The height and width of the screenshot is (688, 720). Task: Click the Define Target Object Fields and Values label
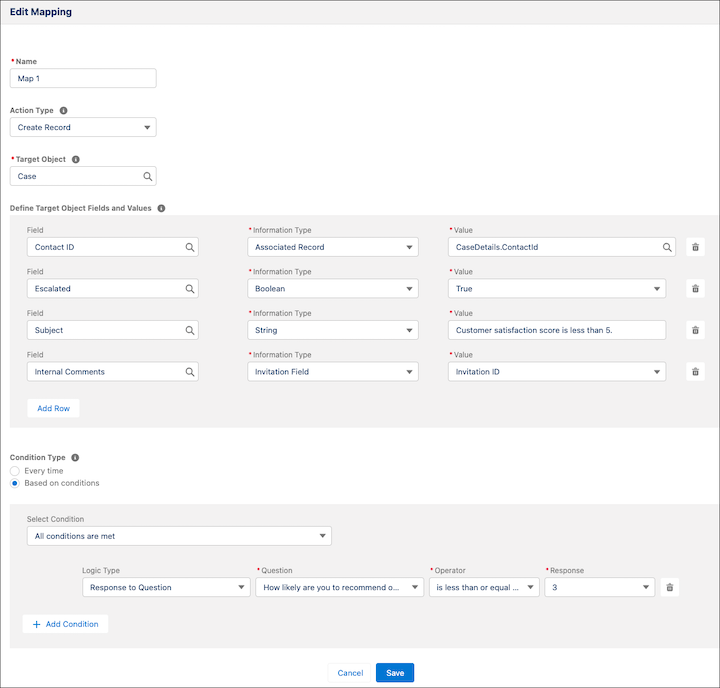(81, 208)
